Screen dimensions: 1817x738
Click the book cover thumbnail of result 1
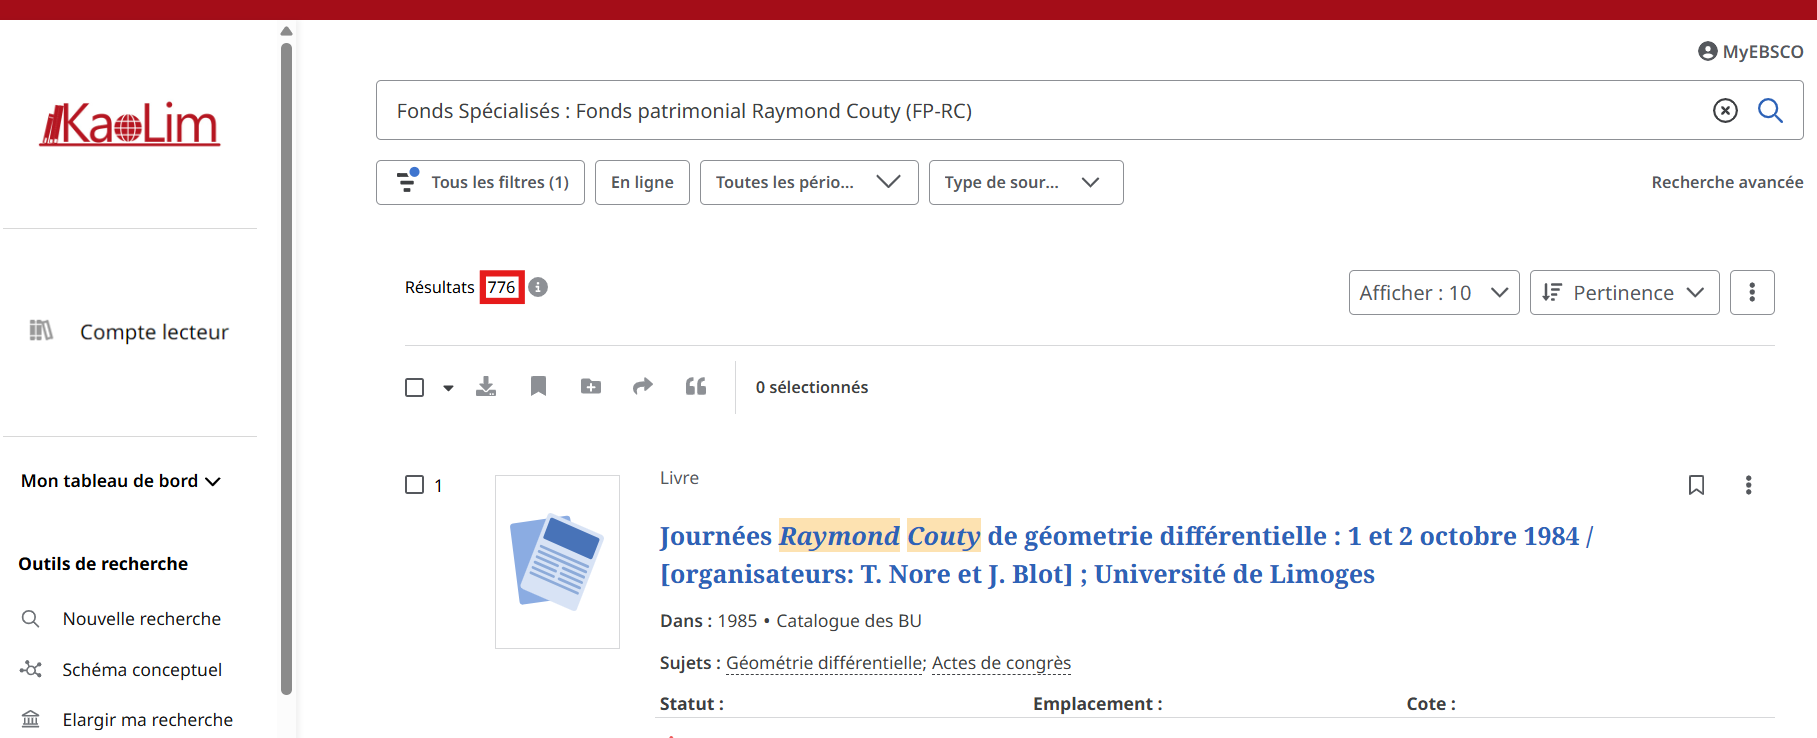[557, 561]
